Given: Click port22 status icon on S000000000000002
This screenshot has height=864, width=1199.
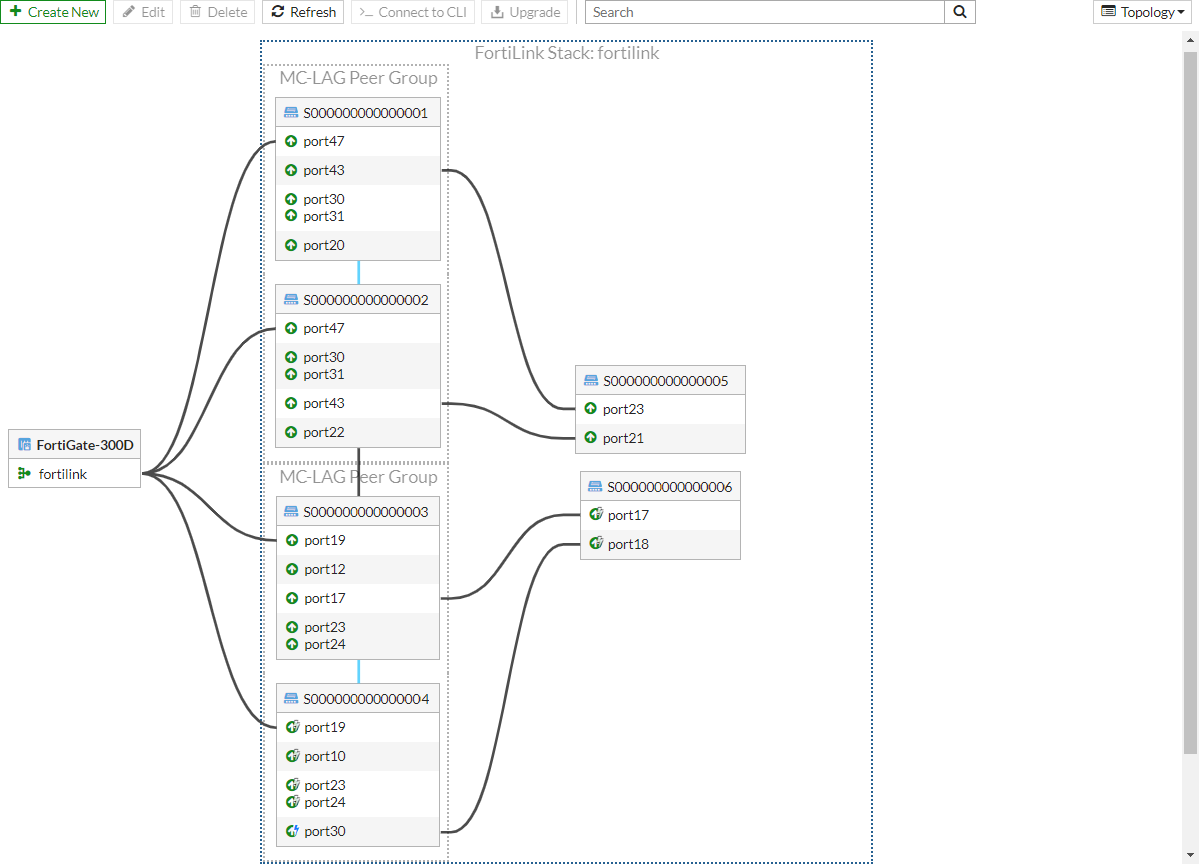Looking at the screenshot, I should pos(291,433).
